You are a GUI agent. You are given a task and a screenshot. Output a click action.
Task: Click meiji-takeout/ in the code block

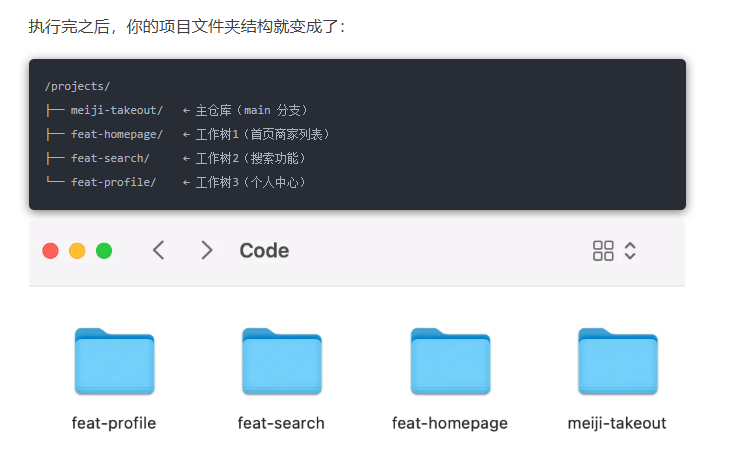[117, 110]
